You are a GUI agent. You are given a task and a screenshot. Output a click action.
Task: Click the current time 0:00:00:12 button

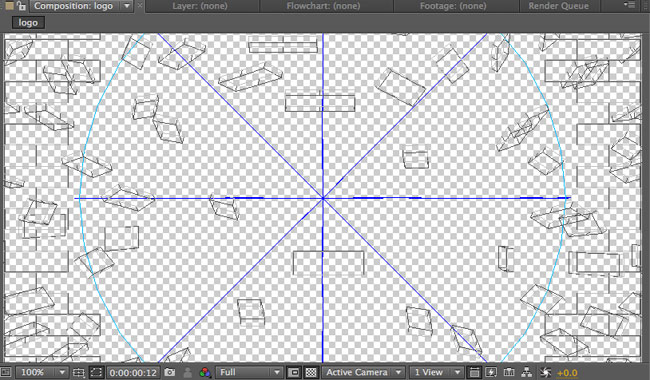tap(133, 372)
